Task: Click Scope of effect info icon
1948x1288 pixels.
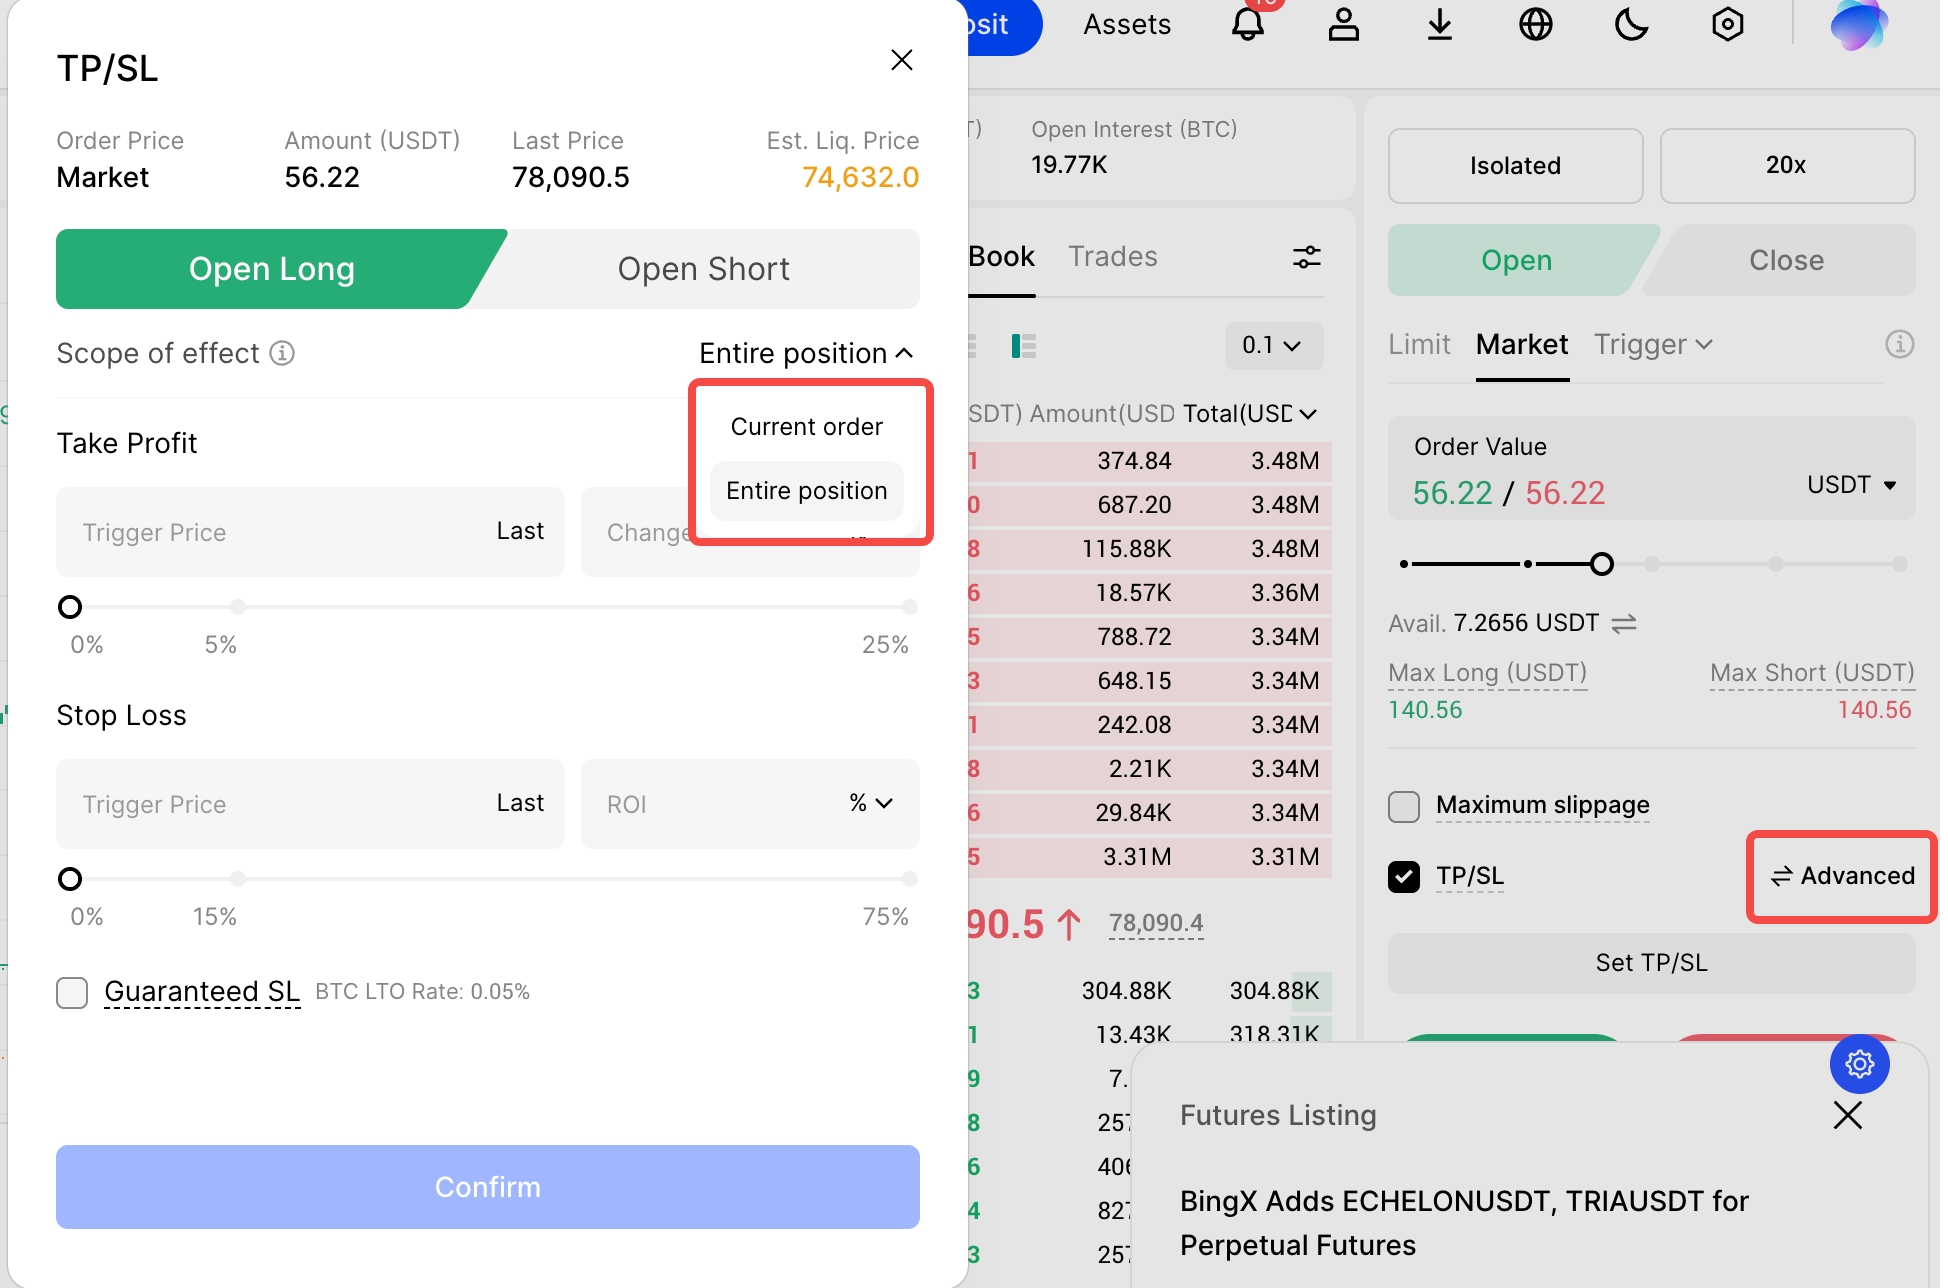Action: tap(283, 353)
